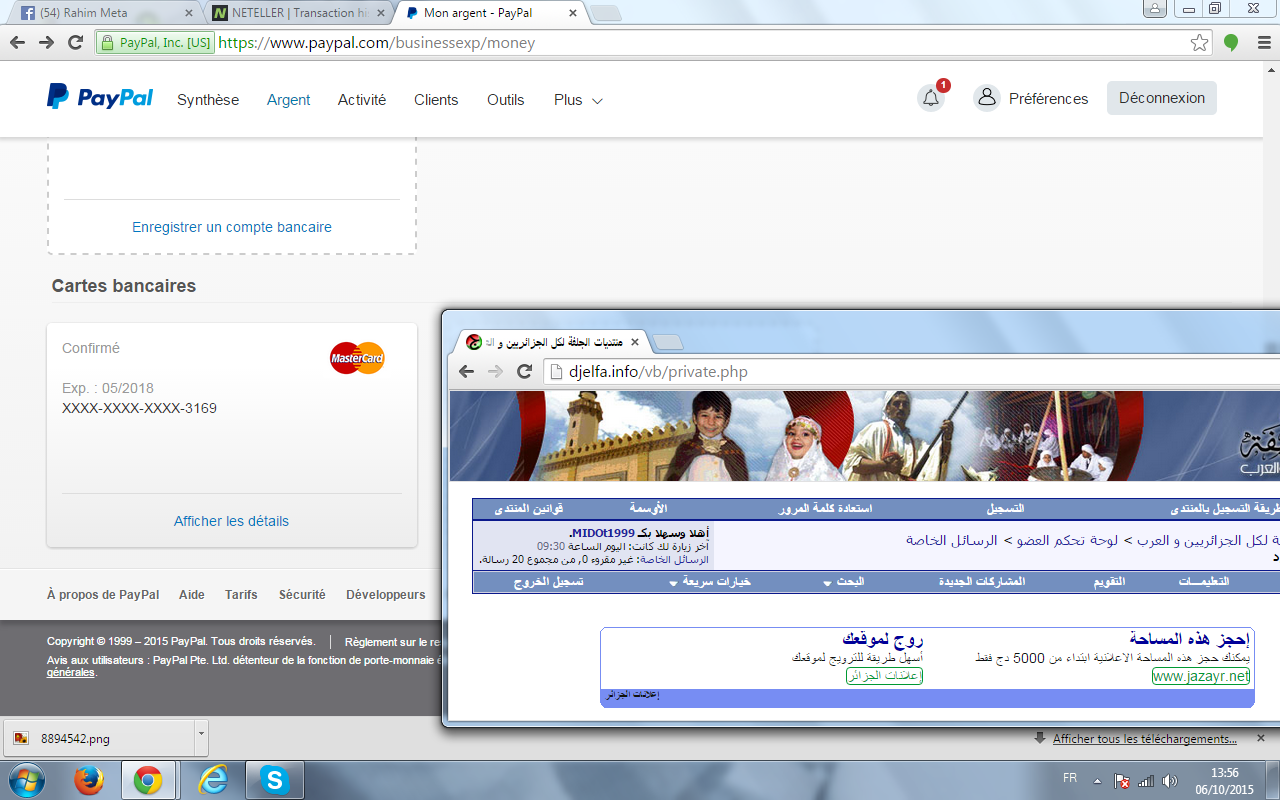Open the Sécurité footer link

point(302,594)
